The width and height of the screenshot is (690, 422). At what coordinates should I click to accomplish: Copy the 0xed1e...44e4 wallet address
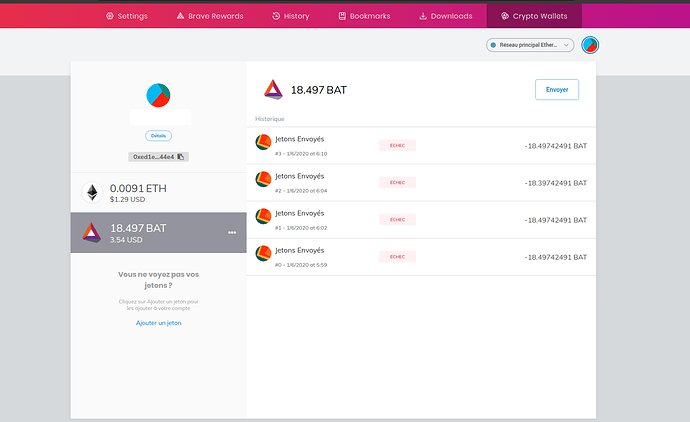[158, 157]
